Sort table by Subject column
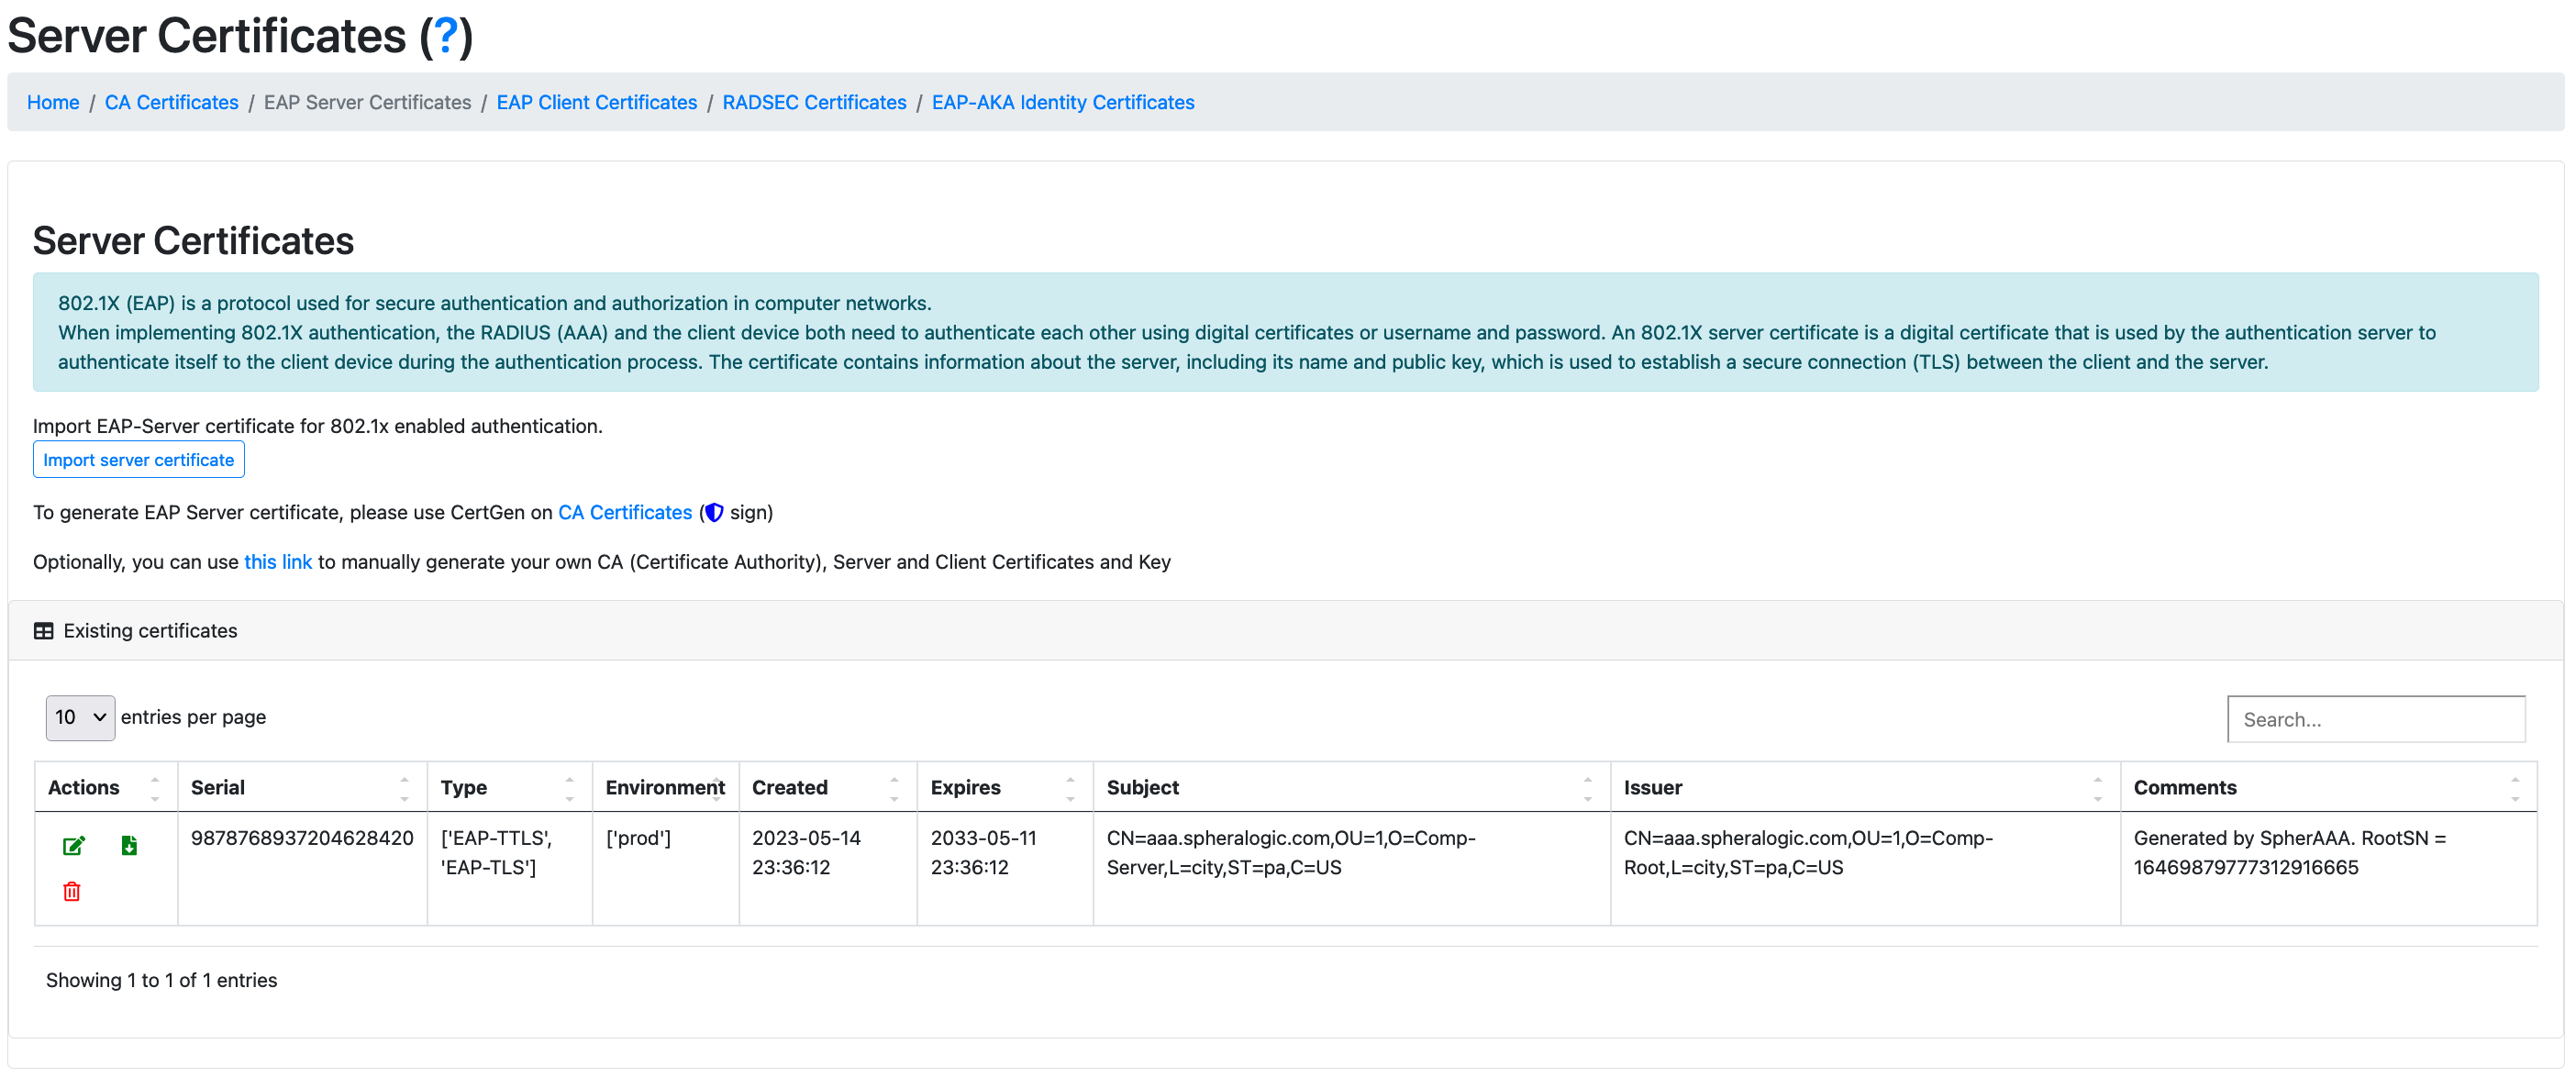 point(1351,787)
